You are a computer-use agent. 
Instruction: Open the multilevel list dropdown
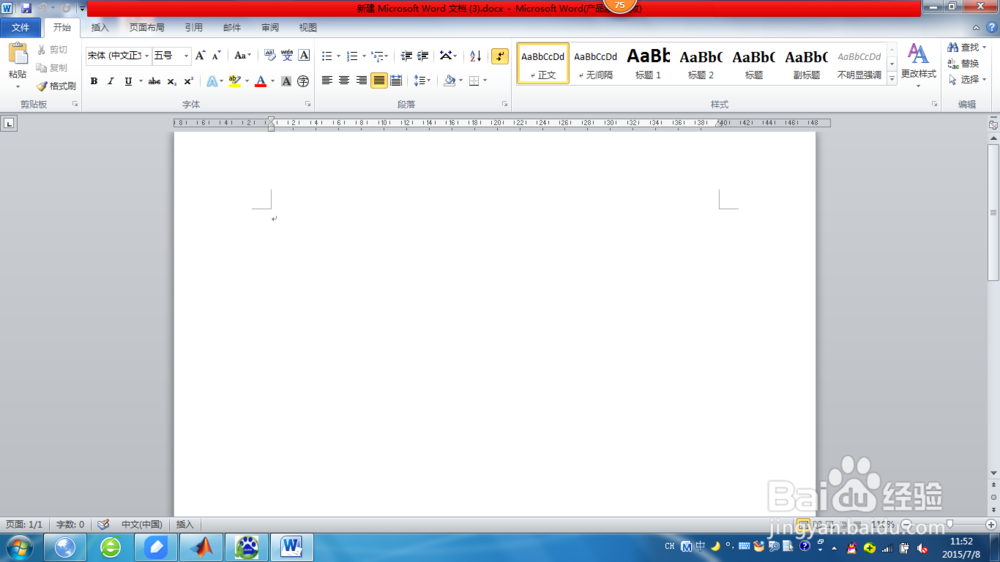click(x=379, y=56)
